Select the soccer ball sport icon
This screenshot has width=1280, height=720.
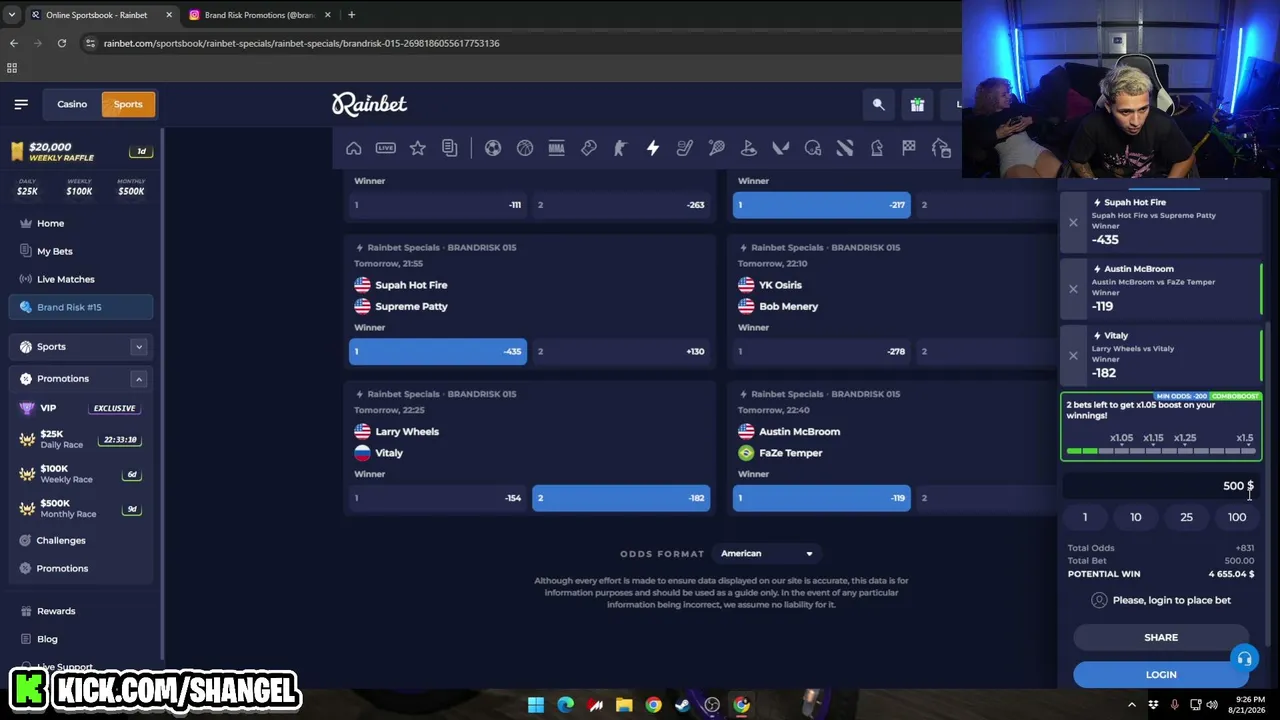coord(493,148)
